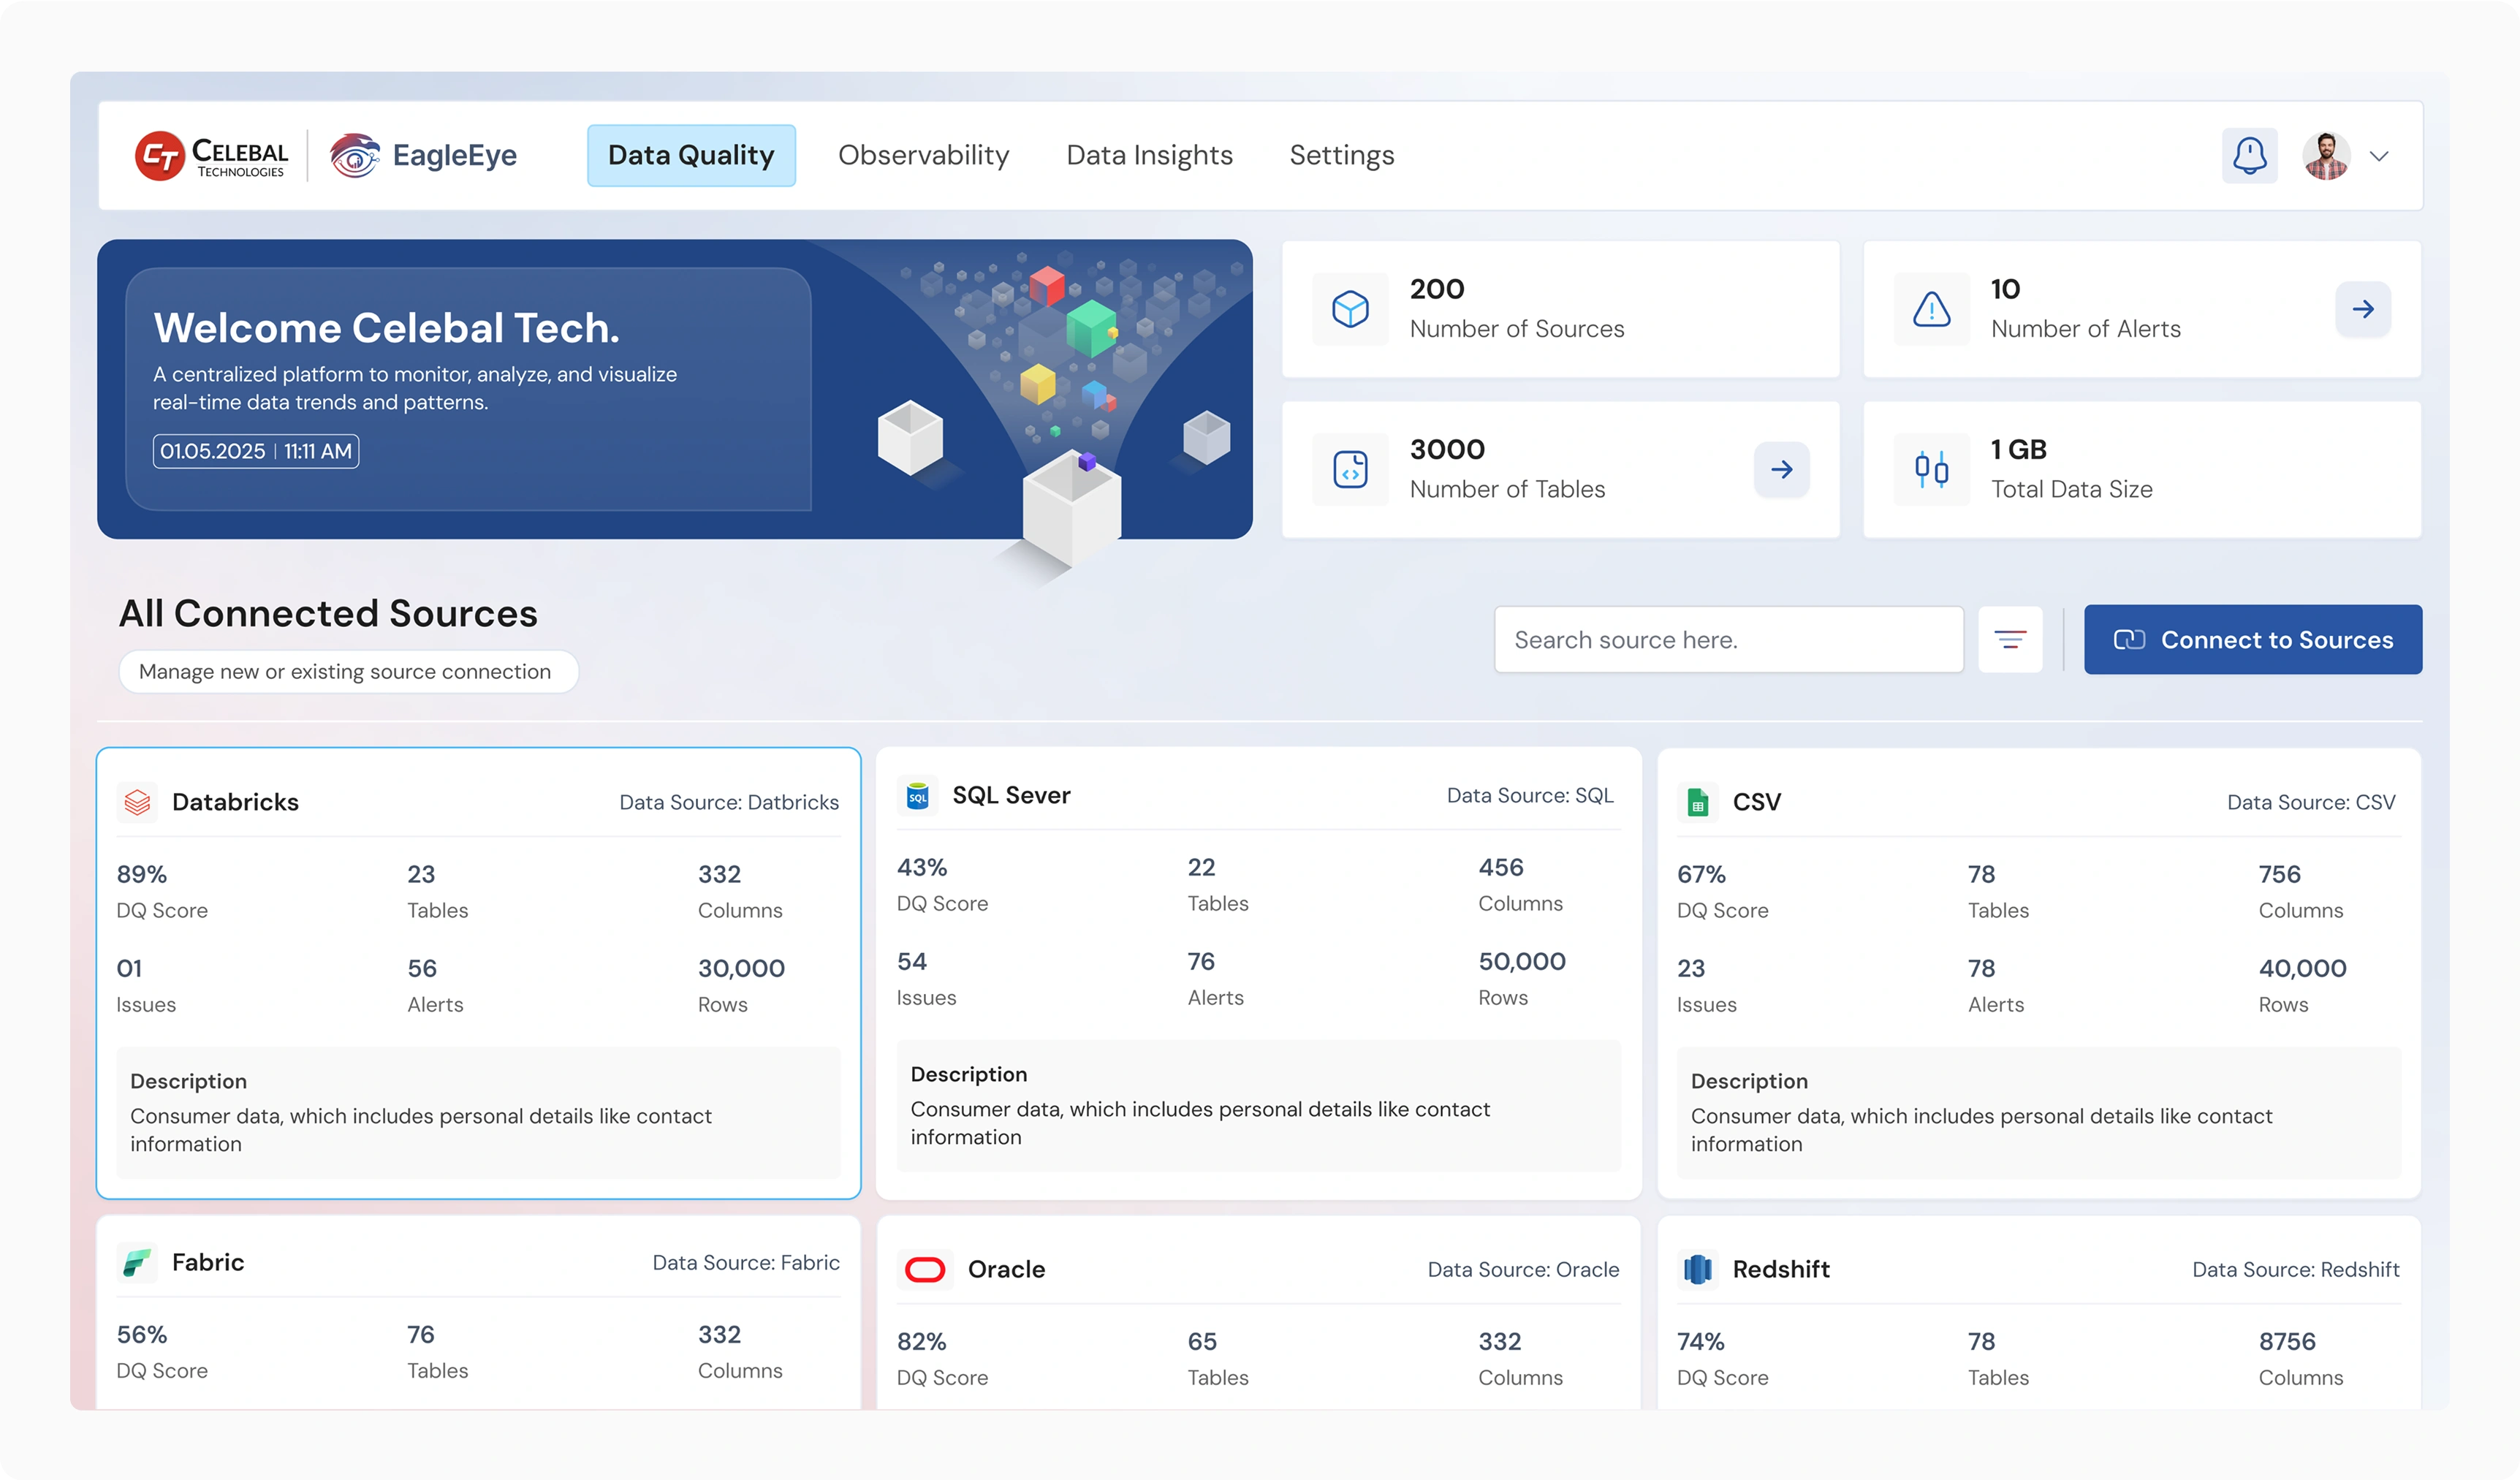Expand the user profile dropdown chevron
The height and width of the screenshot is (1480, 2520).
coord(2379,156)
